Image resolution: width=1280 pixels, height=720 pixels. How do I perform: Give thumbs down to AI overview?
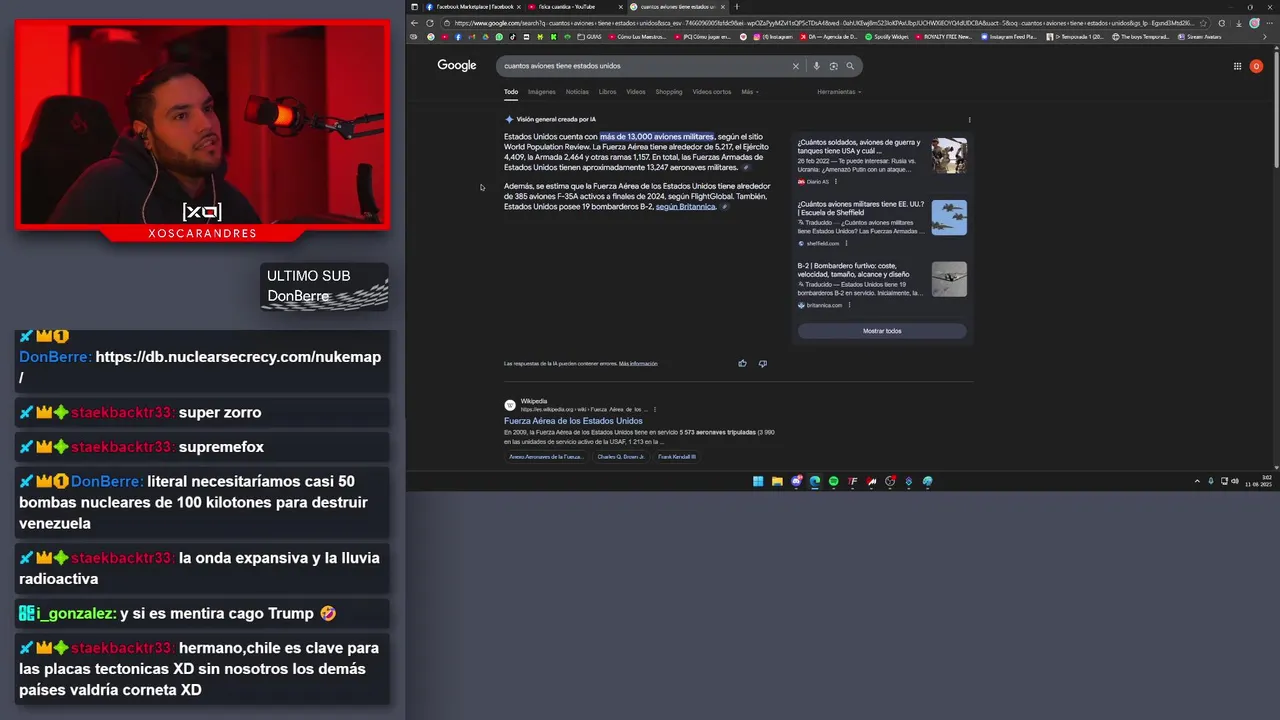(763, 364)
